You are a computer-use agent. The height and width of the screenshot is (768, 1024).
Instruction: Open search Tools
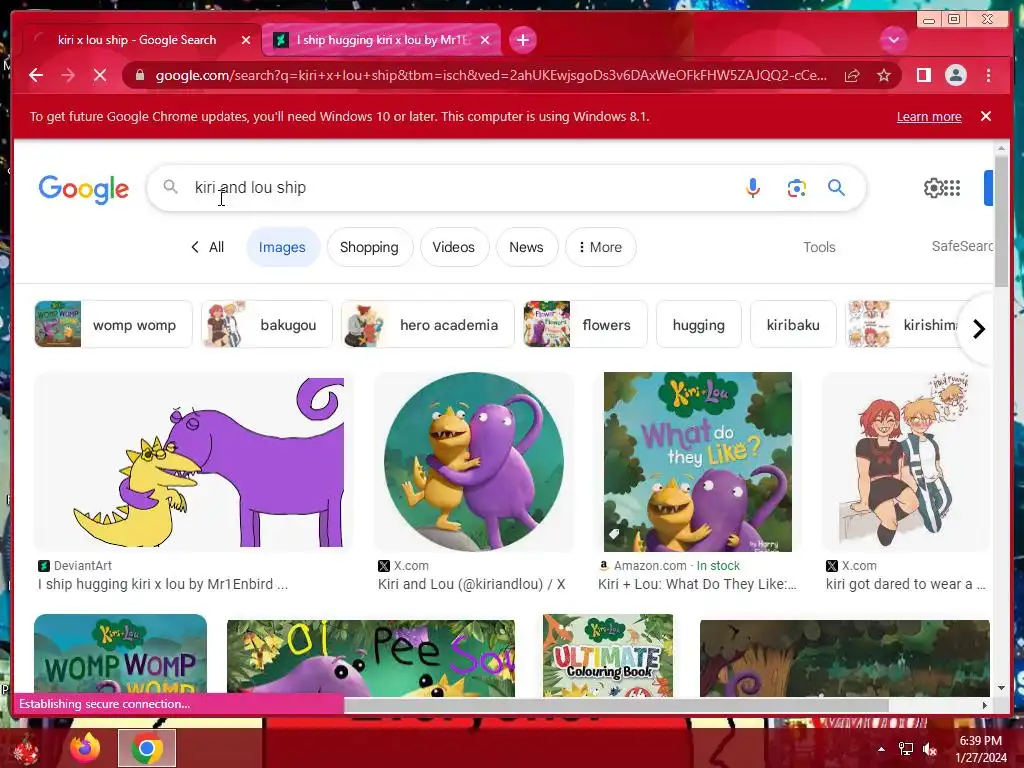pos(819,247)
